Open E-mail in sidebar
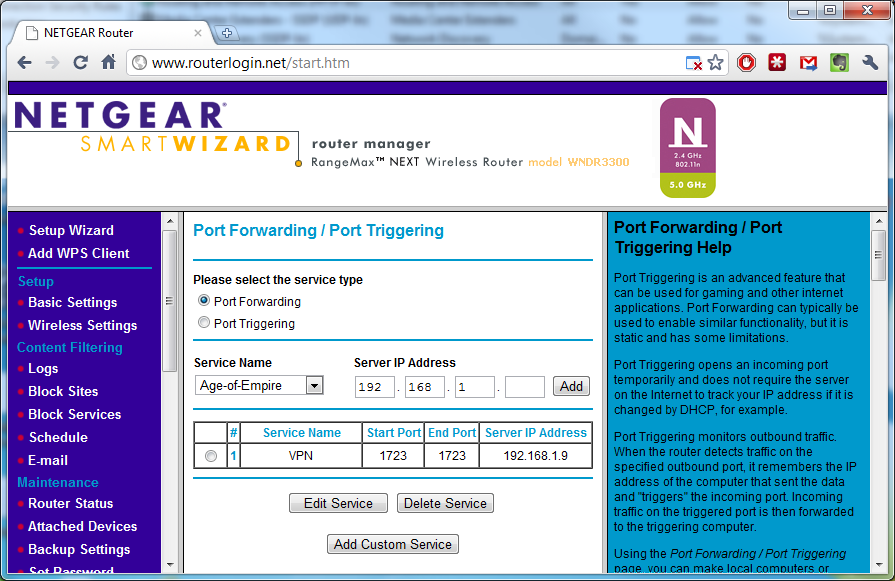Viewport: 895px width, 581px height. click(48, 460)
